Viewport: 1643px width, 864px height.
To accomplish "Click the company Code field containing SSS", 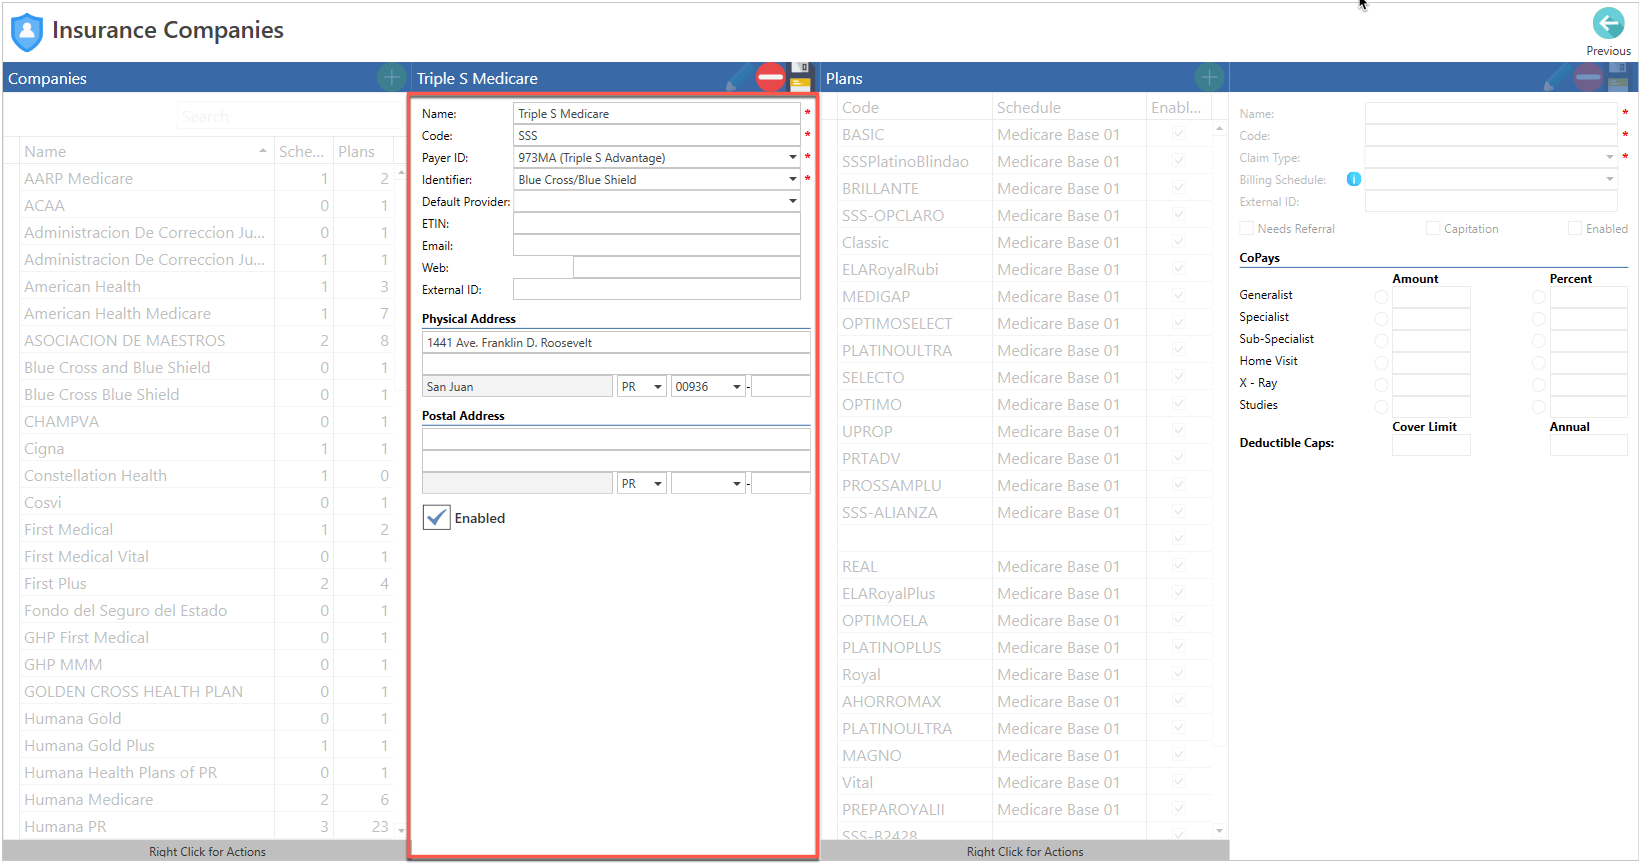I will tap(657, 136).
